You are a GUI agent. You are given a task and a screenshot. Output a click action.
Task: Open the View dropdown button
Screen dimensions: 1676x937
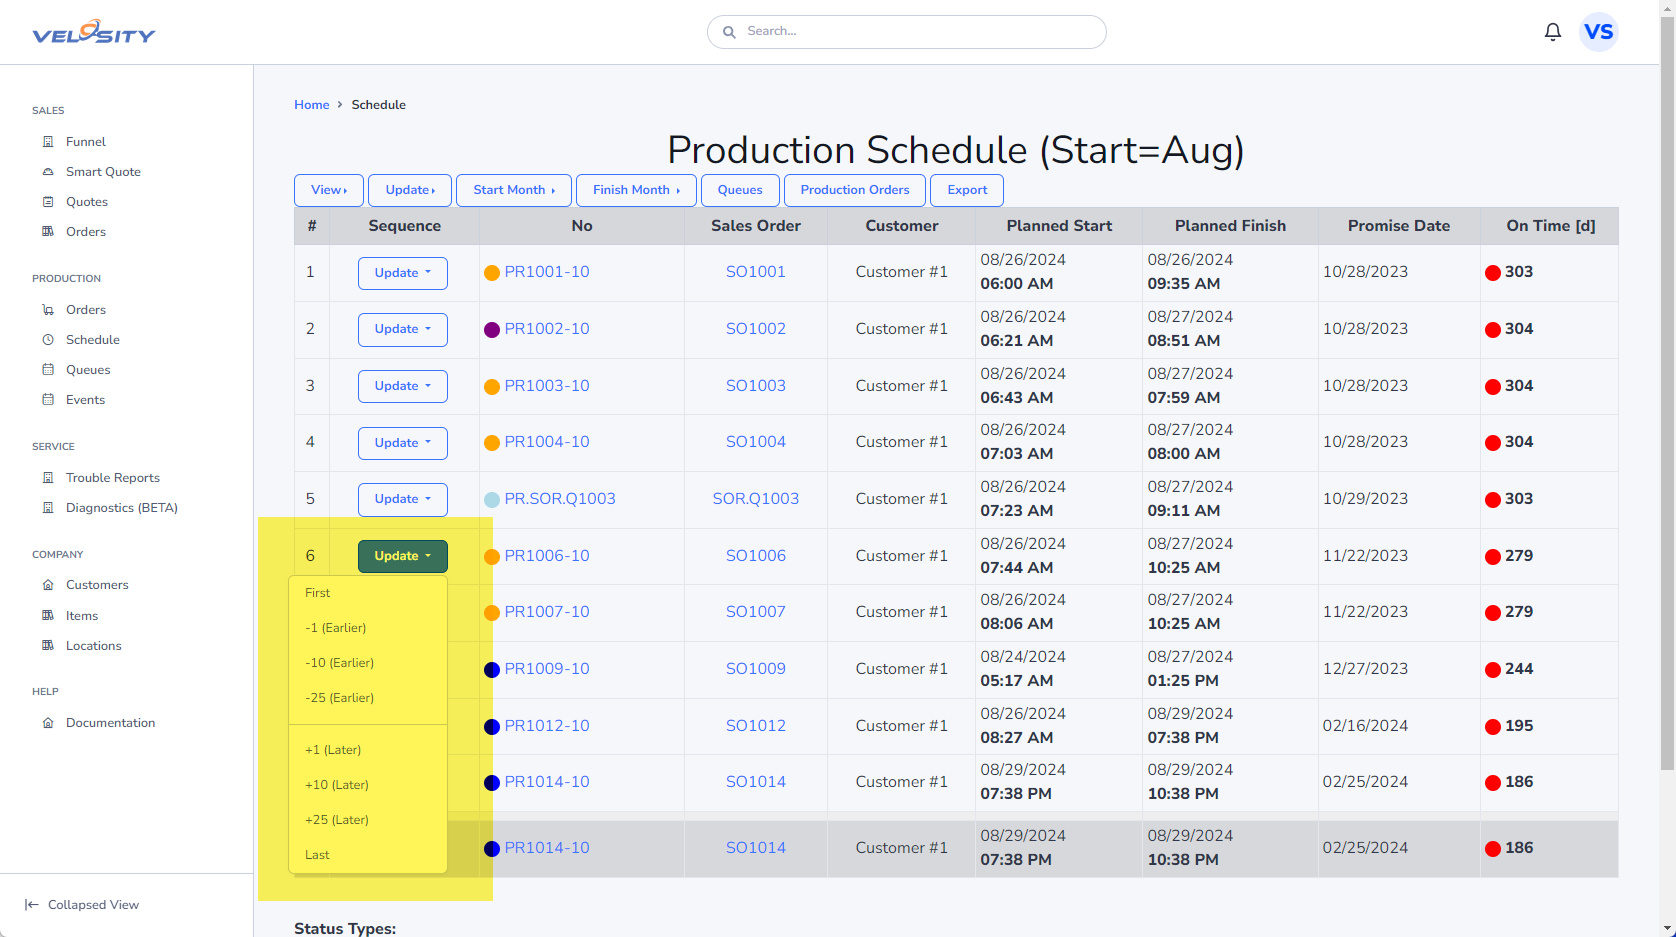click(328, 190)
